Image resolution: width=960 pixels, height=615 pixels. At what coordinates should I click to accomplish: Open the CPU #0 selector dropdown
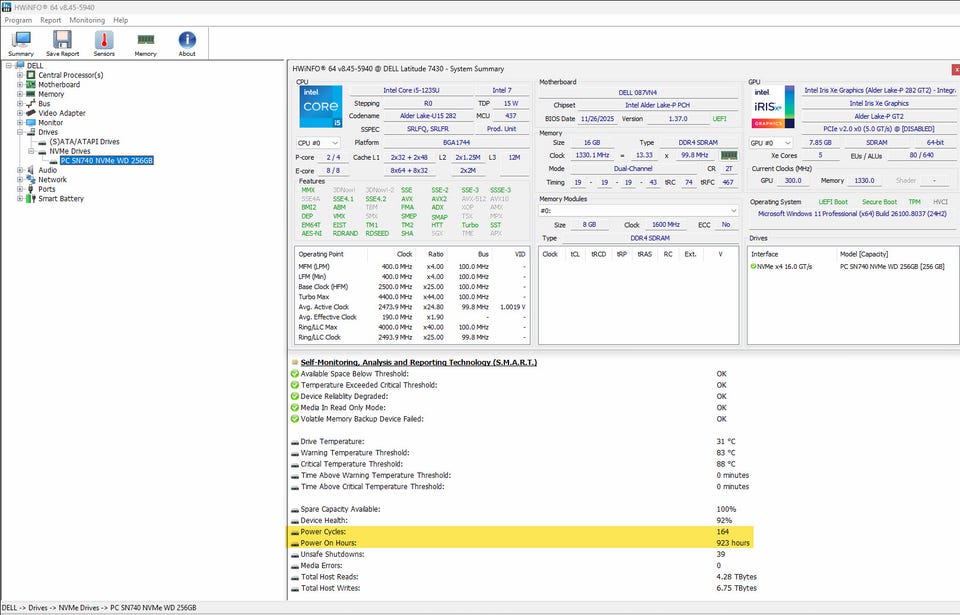(x=318, y=143)
